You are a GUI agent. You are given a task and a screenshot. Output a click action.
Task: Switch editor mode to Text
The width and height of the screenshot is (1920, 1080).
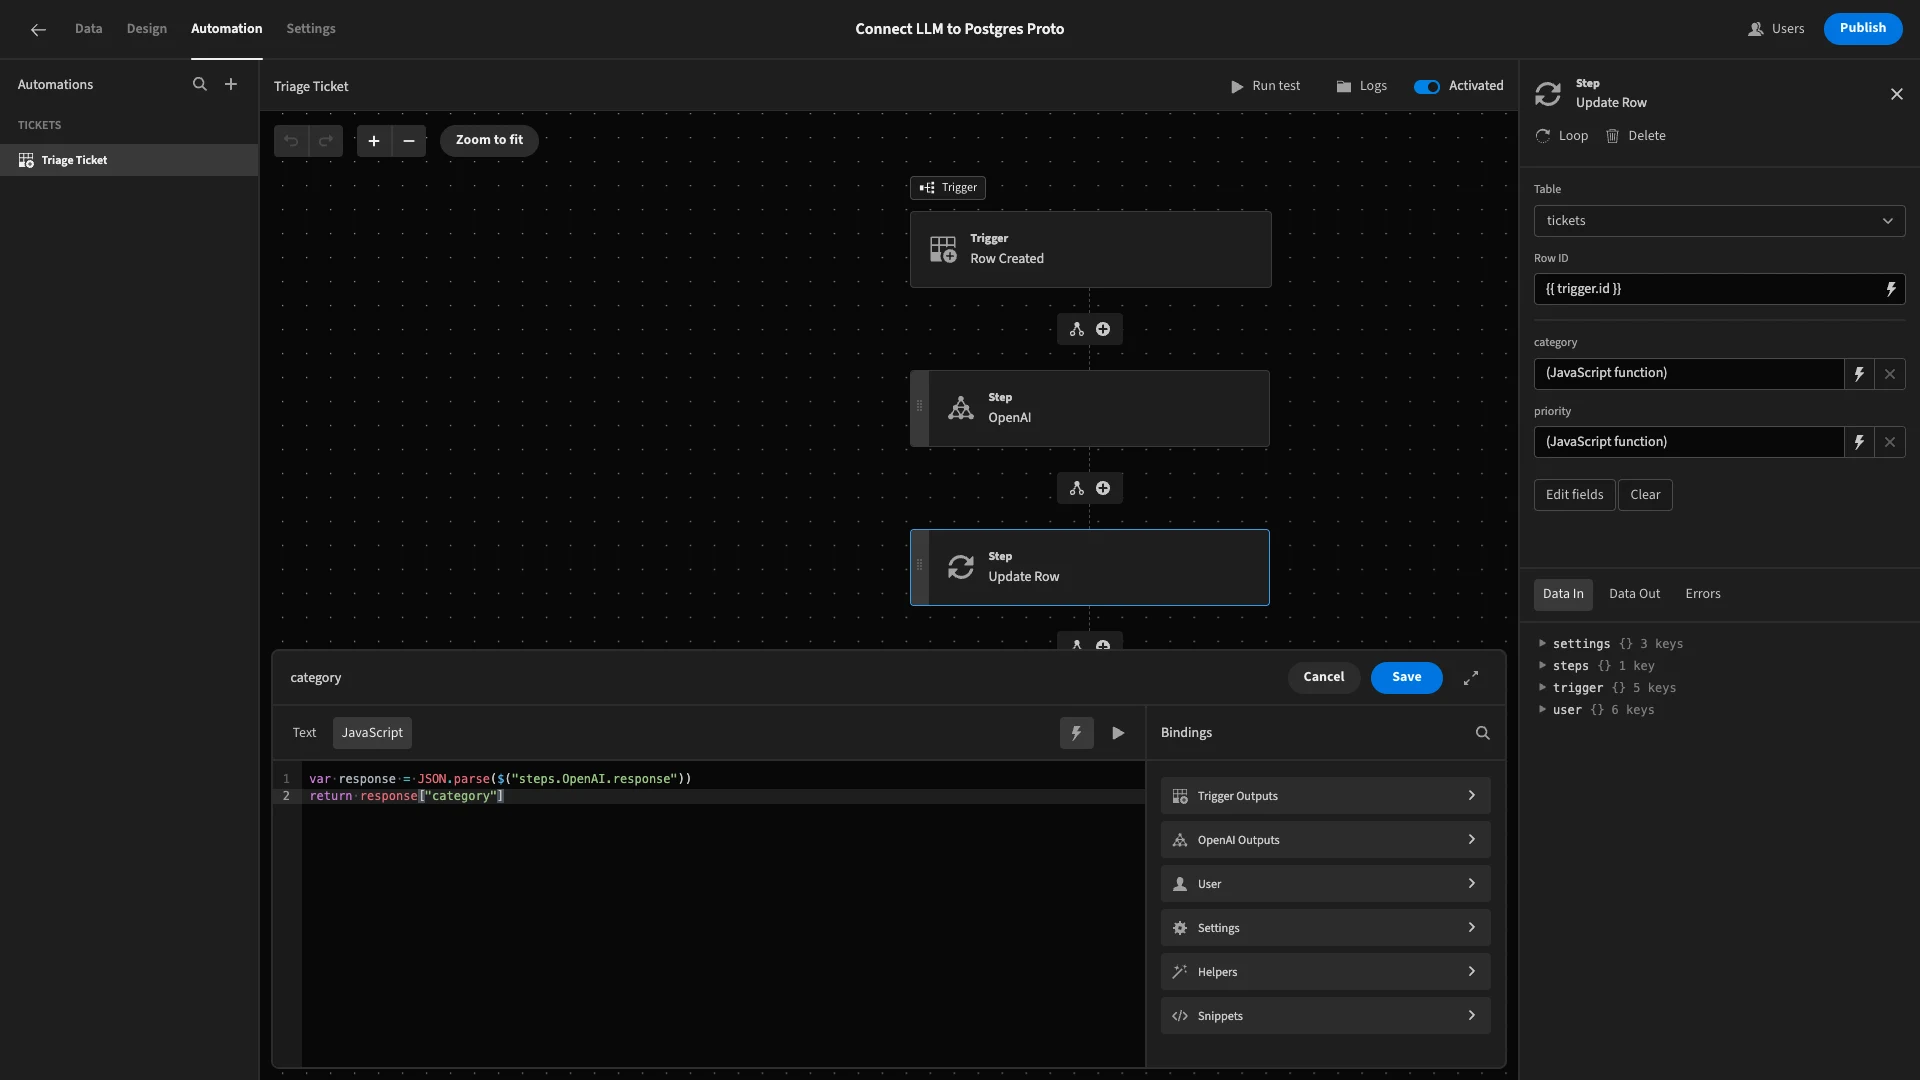[x=304, y=733]
